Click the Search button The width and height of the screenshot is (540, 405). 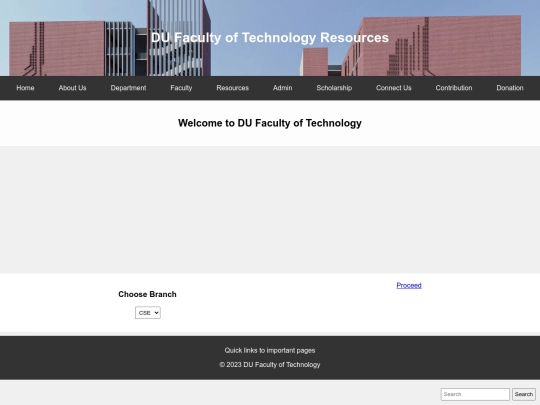pos(524,394)
